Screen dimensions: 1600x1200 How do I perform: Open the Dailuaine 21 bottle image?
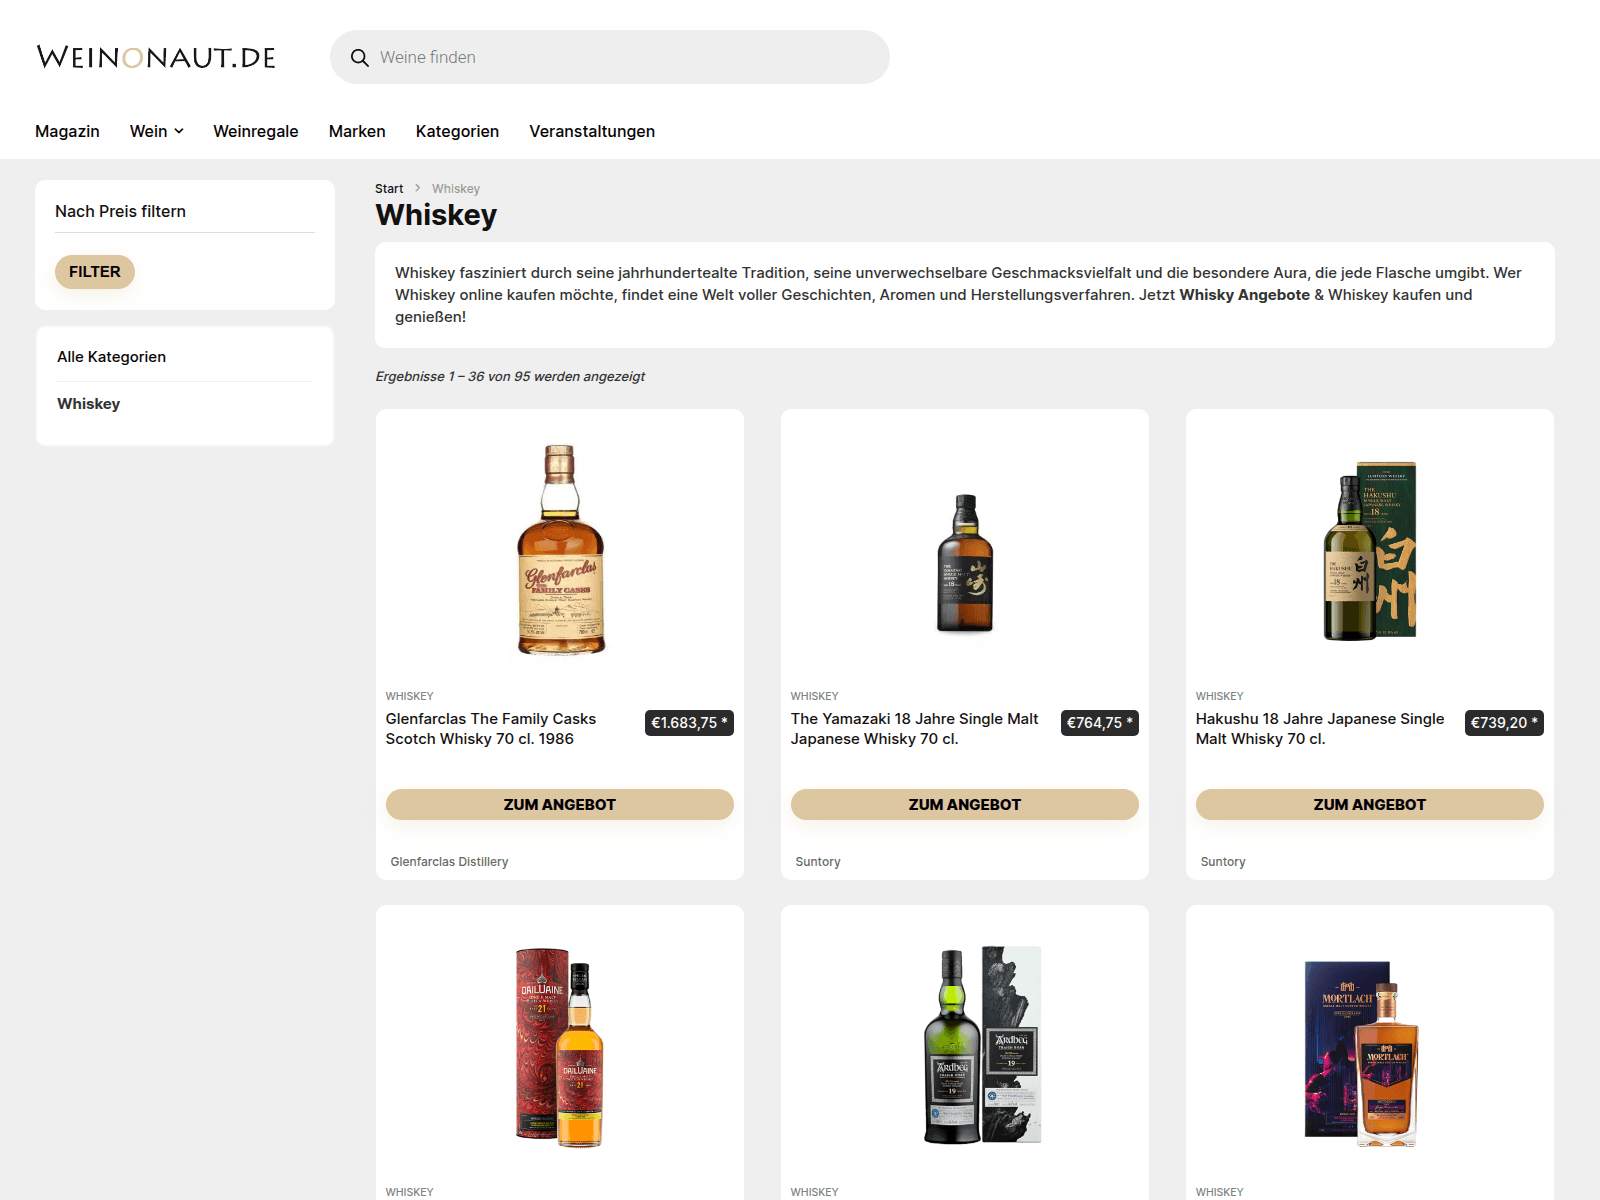point(560,1047)
